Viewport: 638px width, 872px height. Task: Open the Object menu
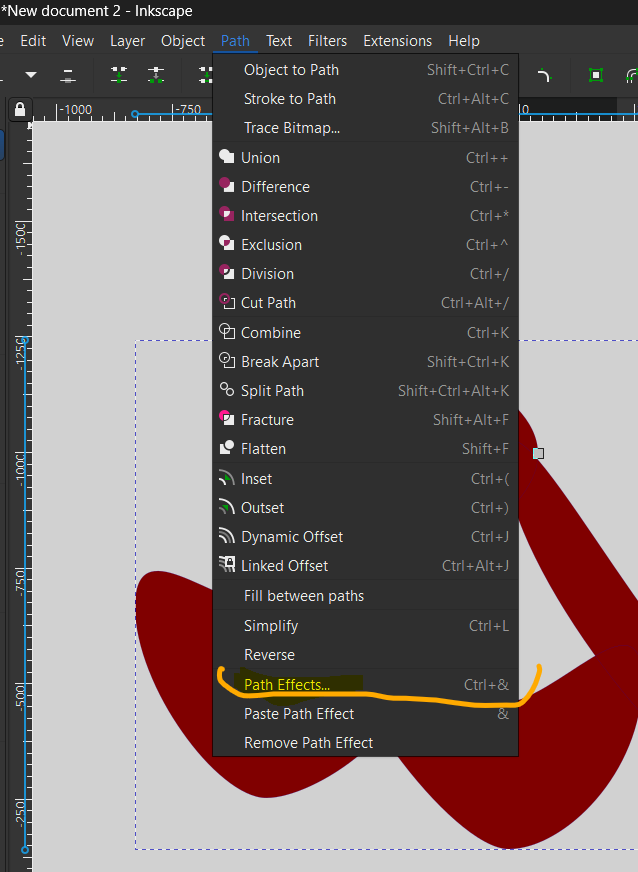[183, 41]
